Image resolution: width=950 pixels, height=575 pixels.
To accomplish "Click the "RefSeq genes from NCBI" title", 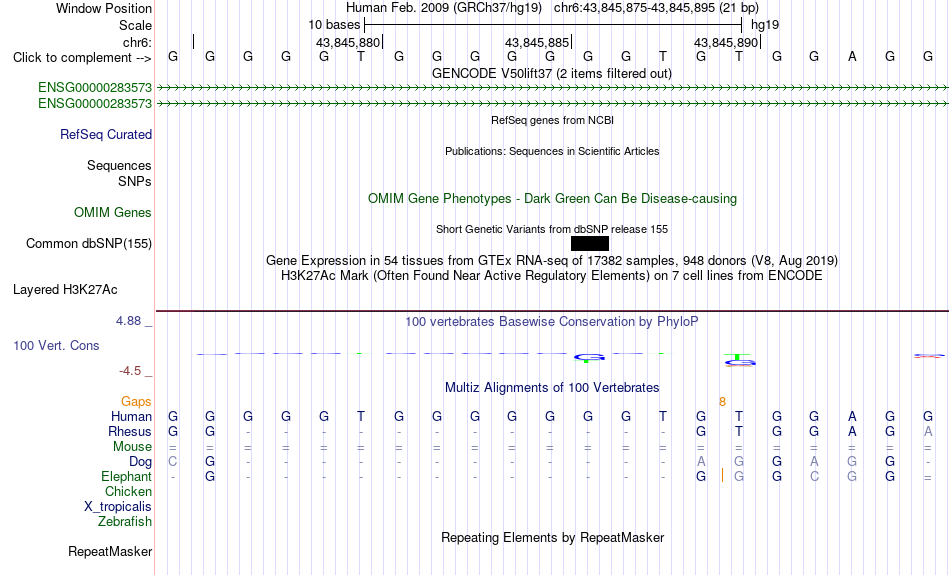I will tap(553, 120).
